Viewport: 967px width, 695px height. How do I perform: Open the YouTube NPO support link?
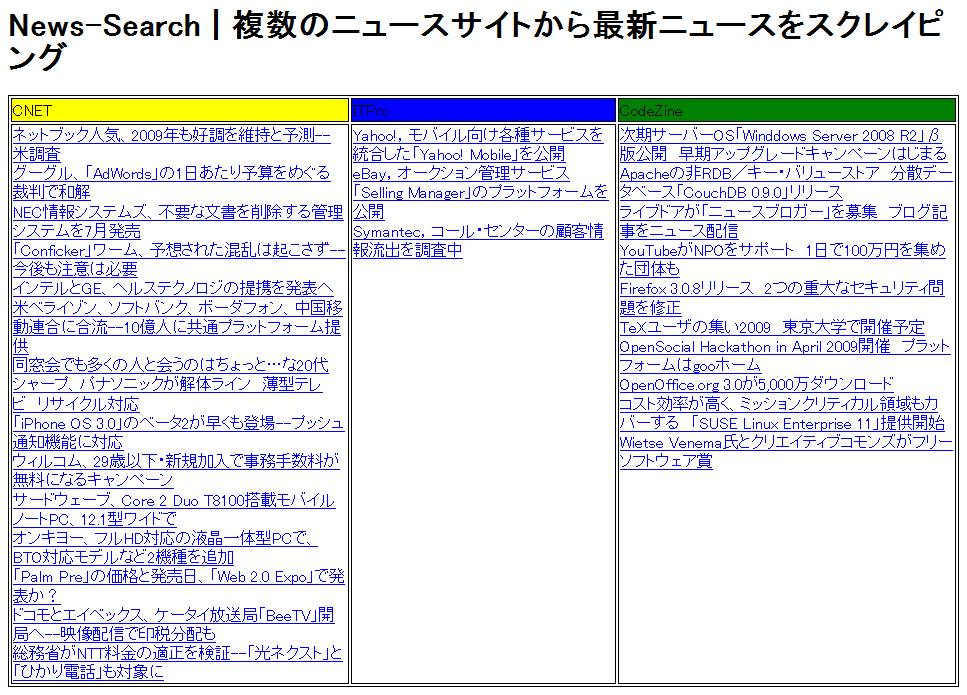click(x=783, y=260)
